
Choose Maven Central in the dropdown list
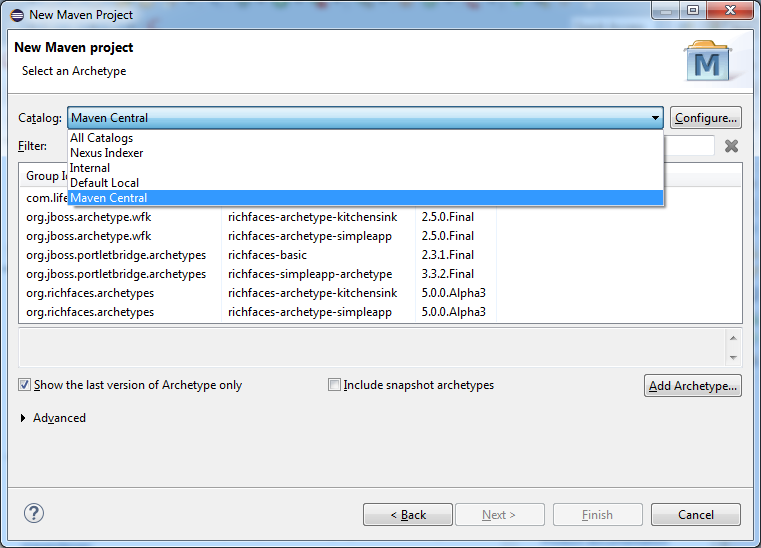109,198
